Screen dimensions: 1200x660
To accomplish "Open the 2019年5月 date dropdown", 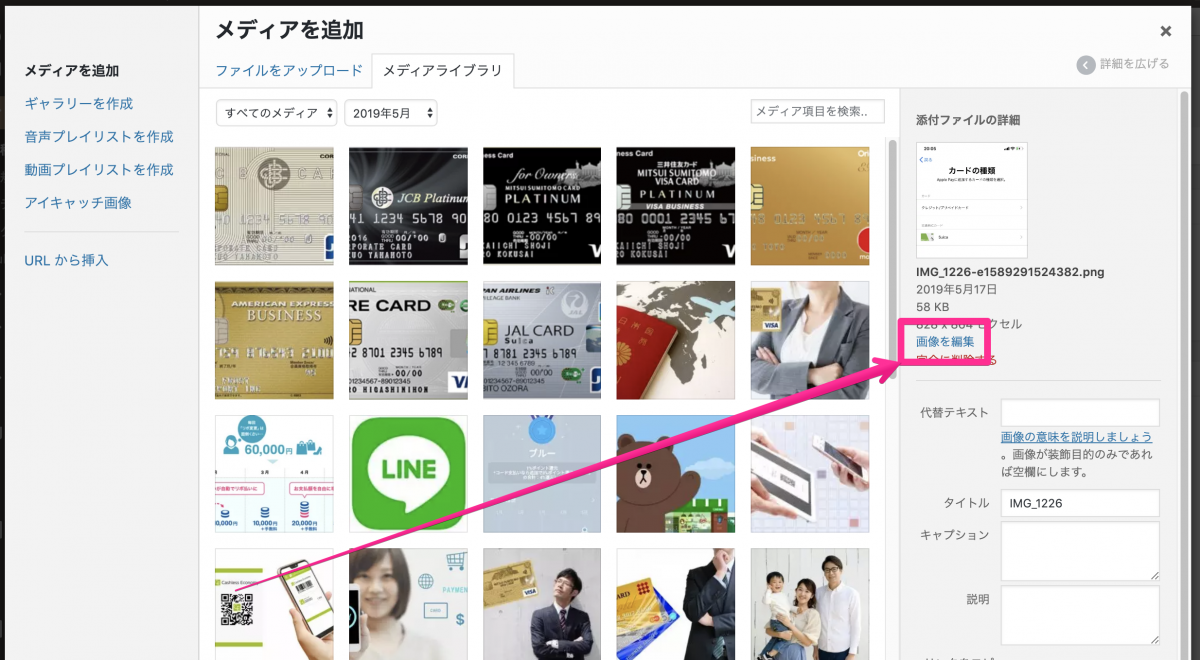I will [x=391, y=113].
